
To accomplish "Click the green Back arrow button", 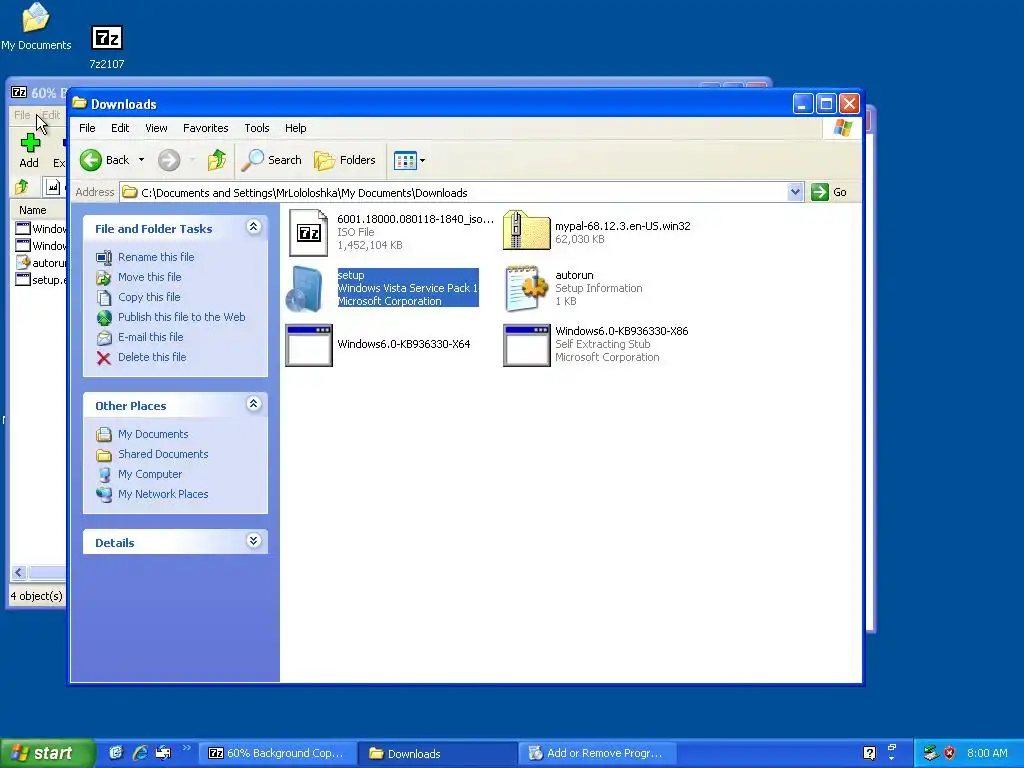I will click(91, 160).
